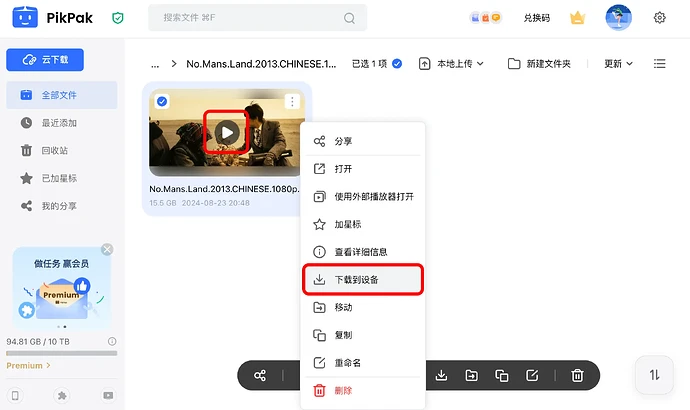Open settings gear icon
This screenshot has height=410, width=690.
(x=659, y=18)
